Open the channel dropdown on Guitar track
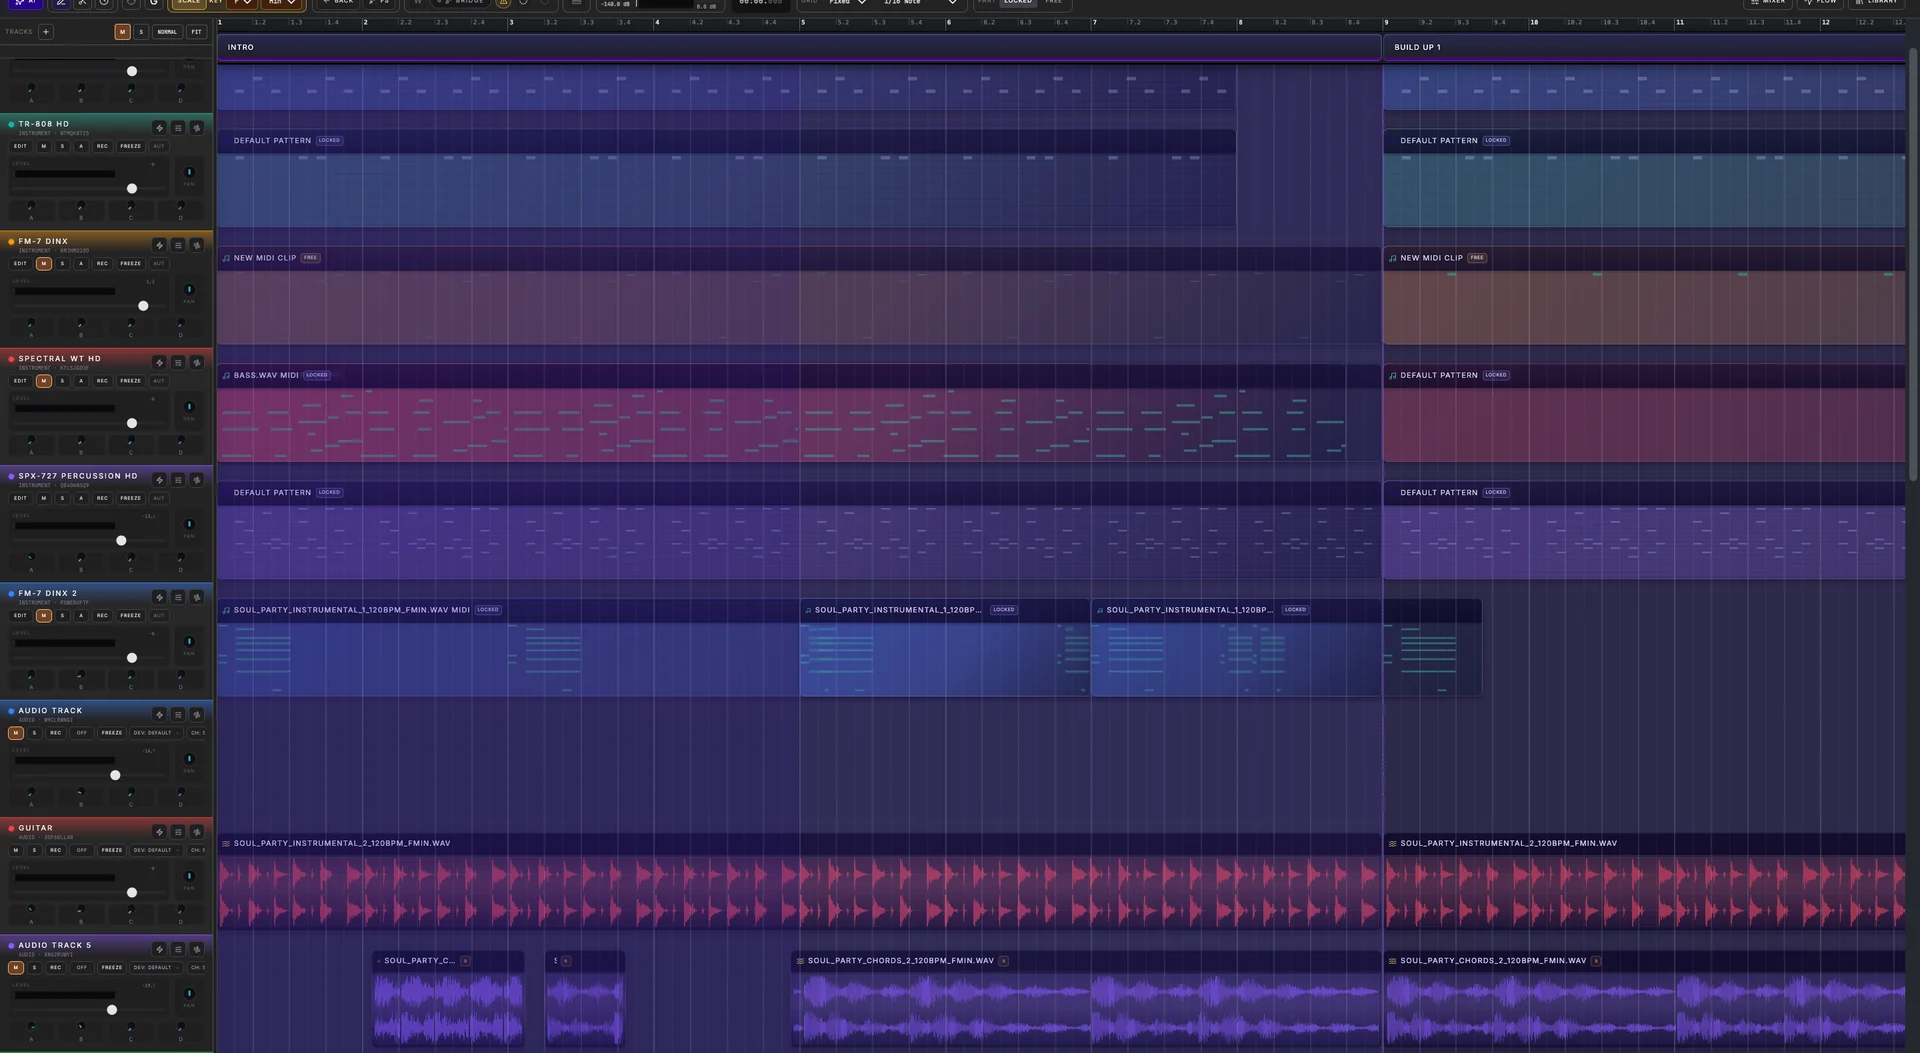 point(197,850)
